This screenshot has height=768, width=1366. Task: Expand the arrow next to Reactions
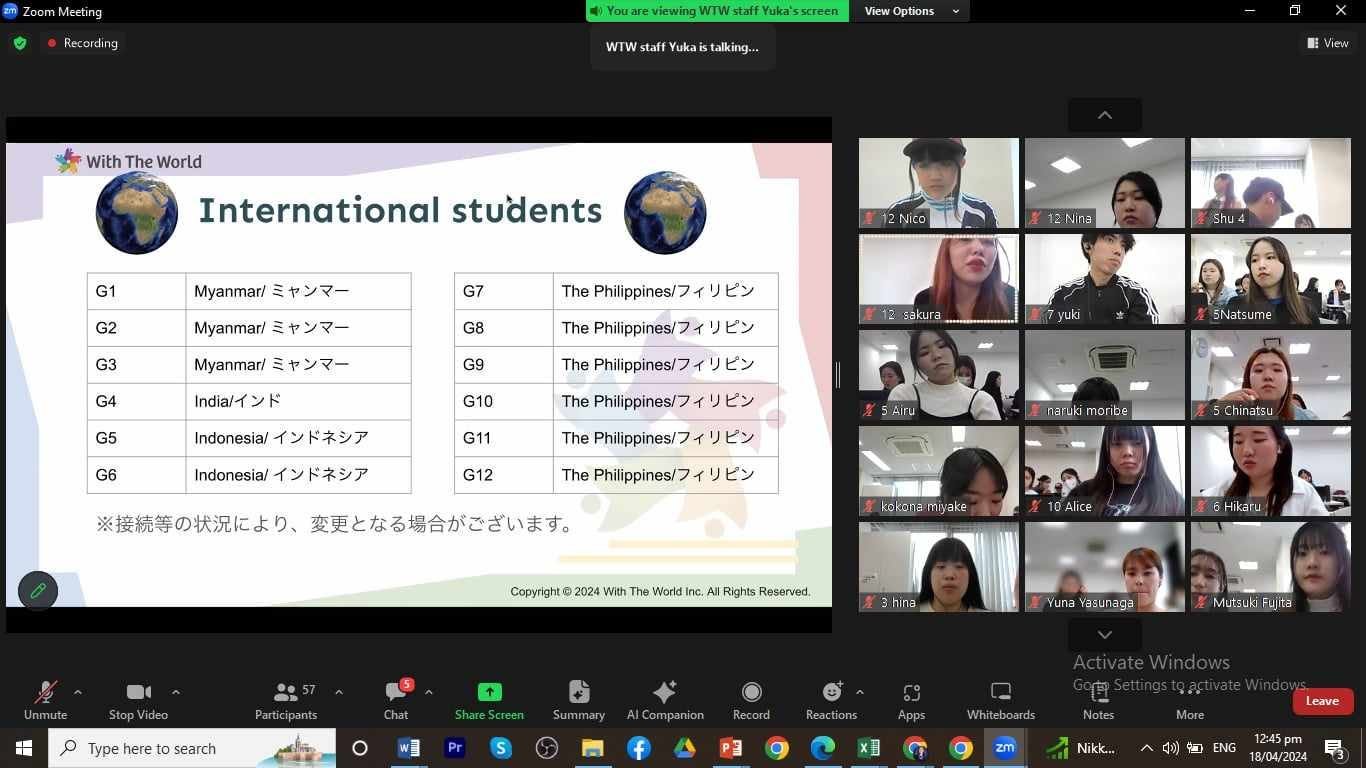[860, 692]
